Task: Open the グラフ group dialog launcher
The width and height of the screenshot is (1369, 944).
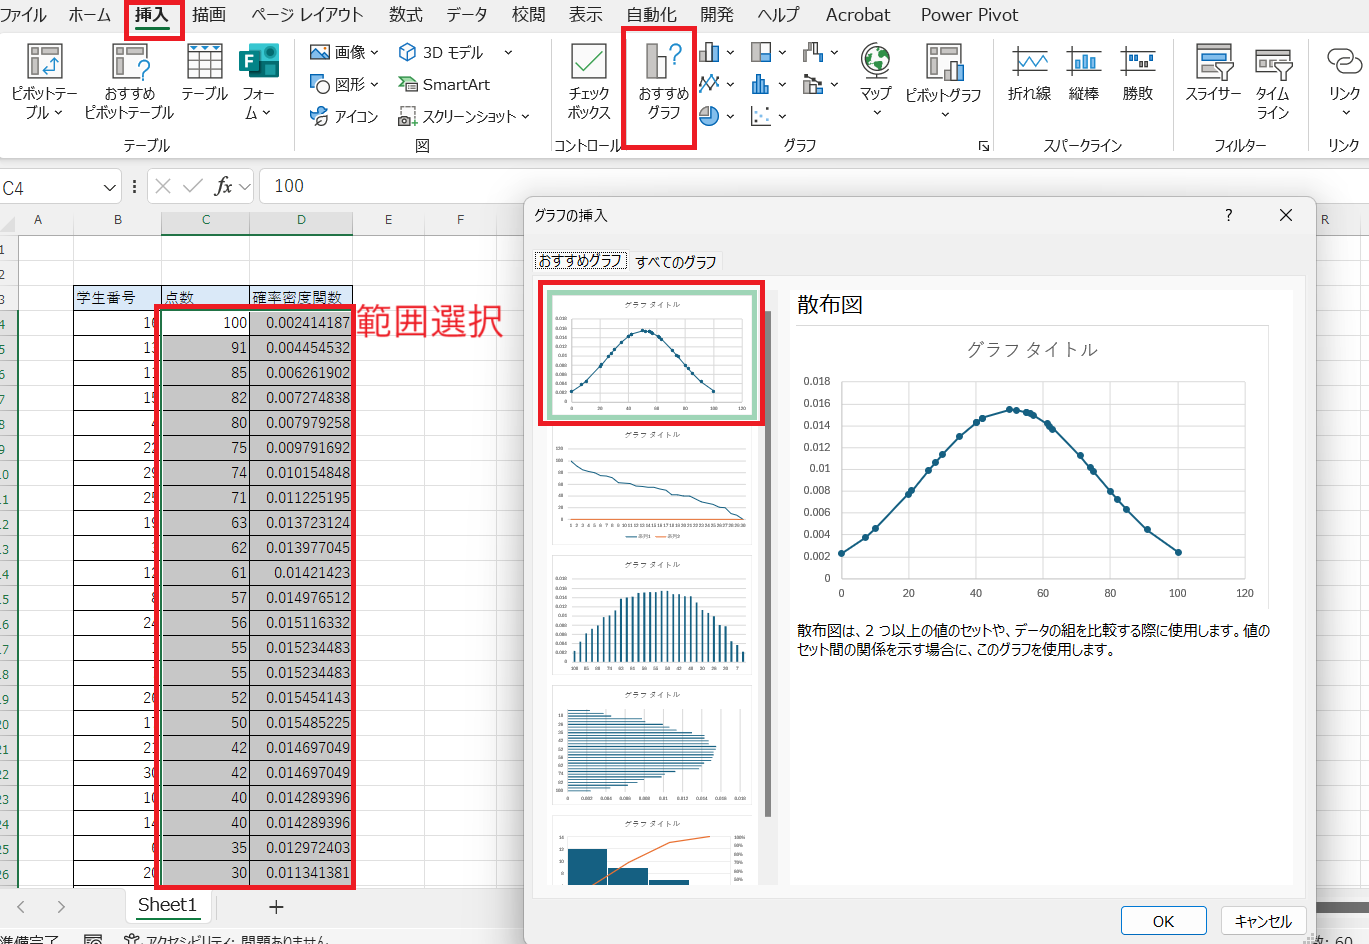Action: (983, 145)
